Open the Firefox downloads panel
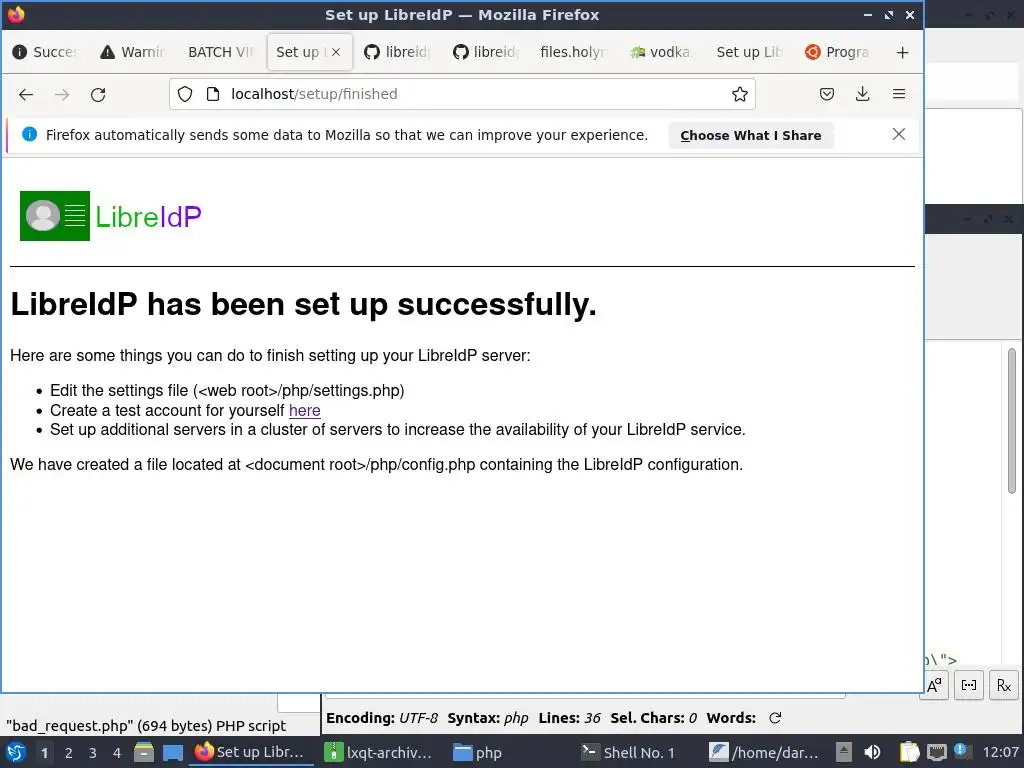1024x768 pixels. click(x=862, y=94)
